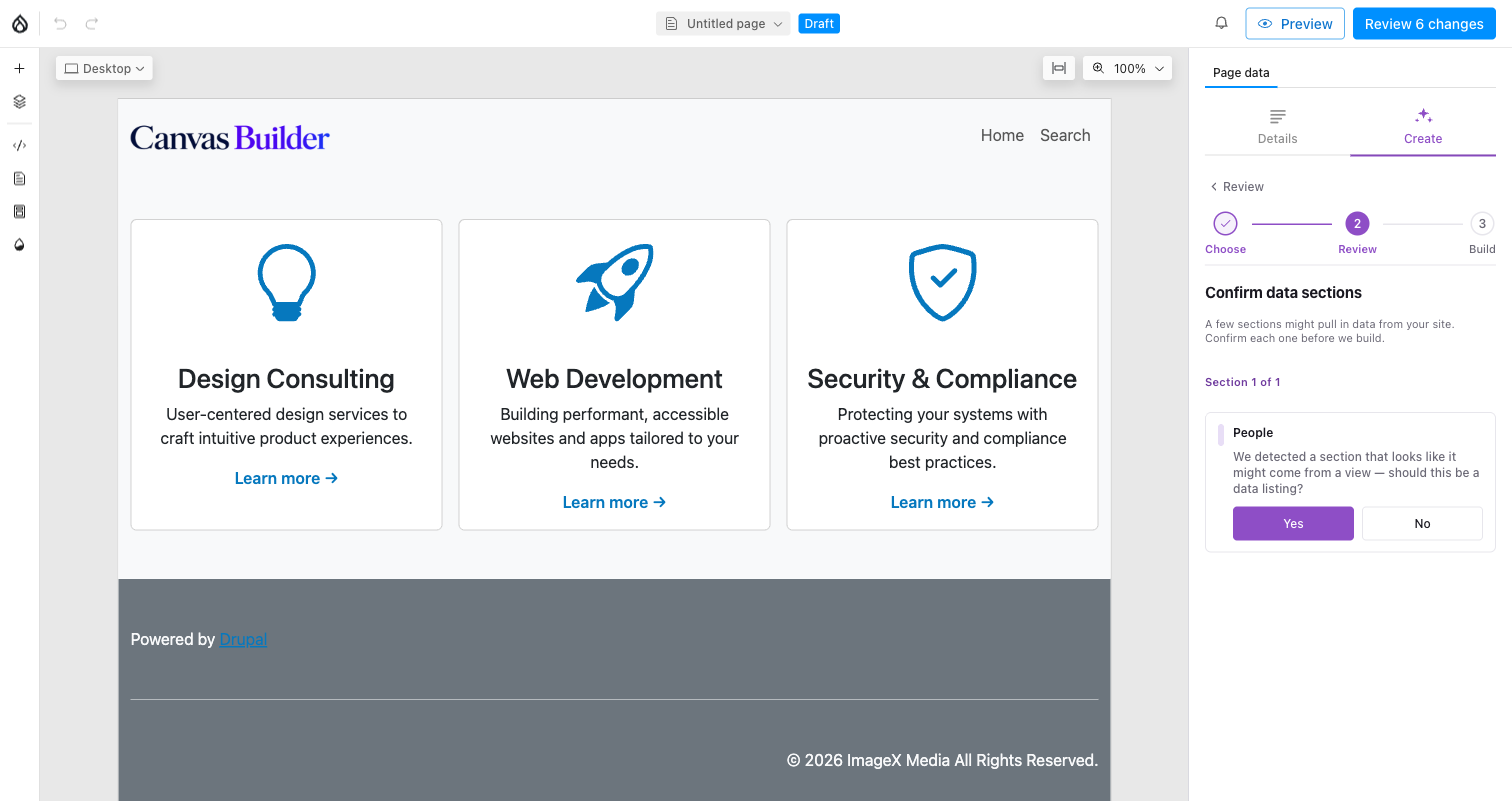Open the Drupal link in footer
The image size is (1512, 801).
[x=243, y=639]
